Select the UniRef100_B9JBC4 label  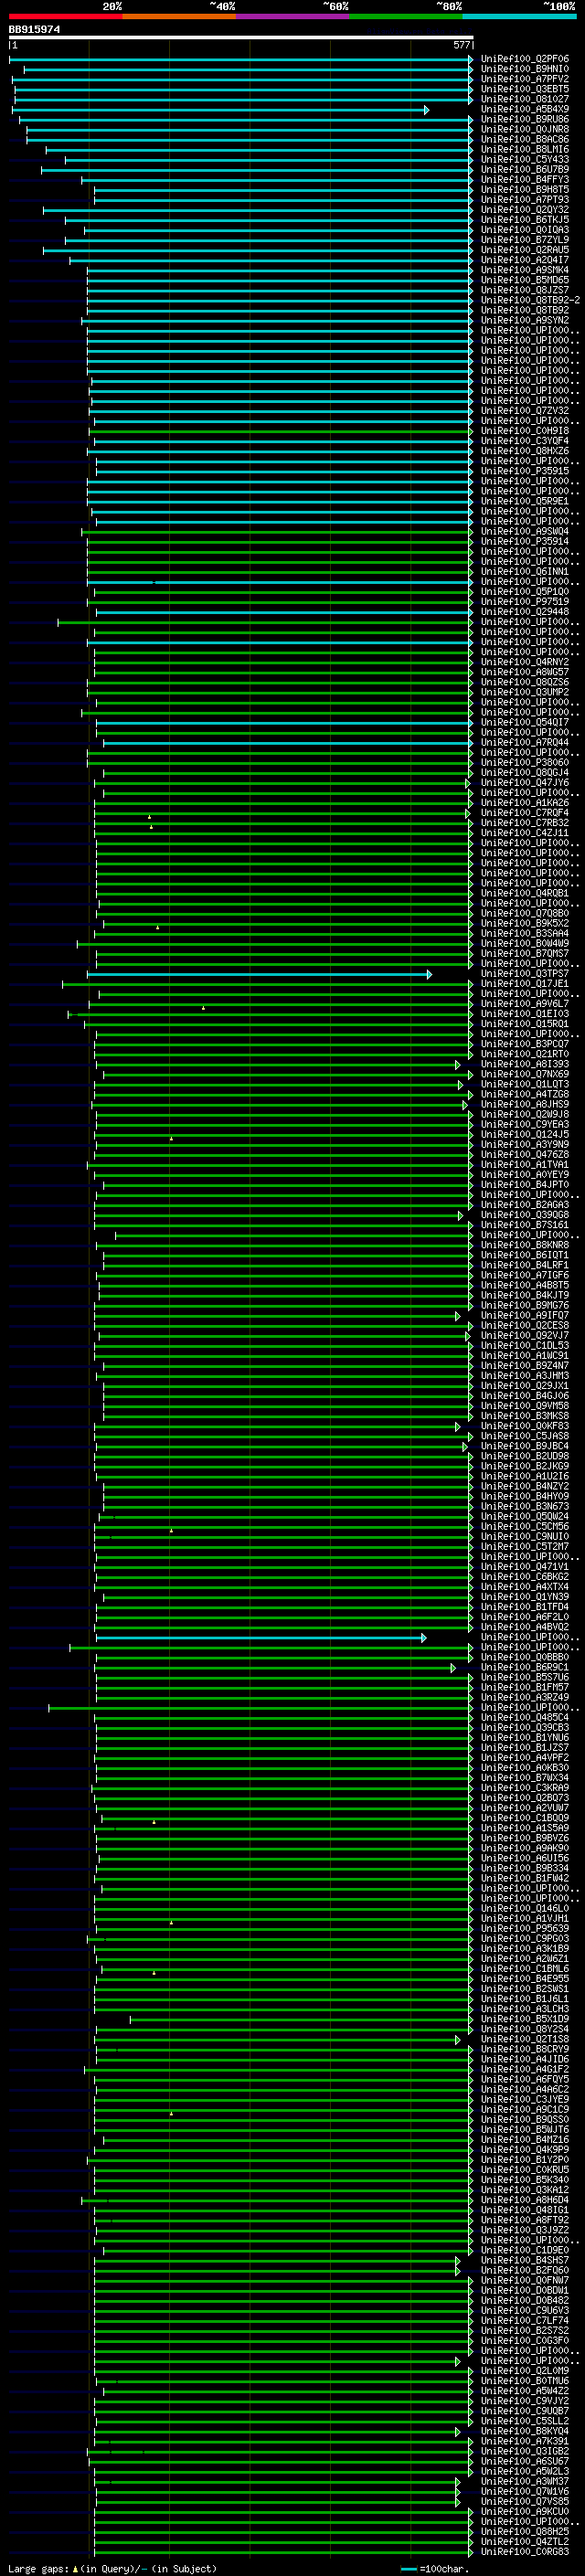click(525, 1446)
